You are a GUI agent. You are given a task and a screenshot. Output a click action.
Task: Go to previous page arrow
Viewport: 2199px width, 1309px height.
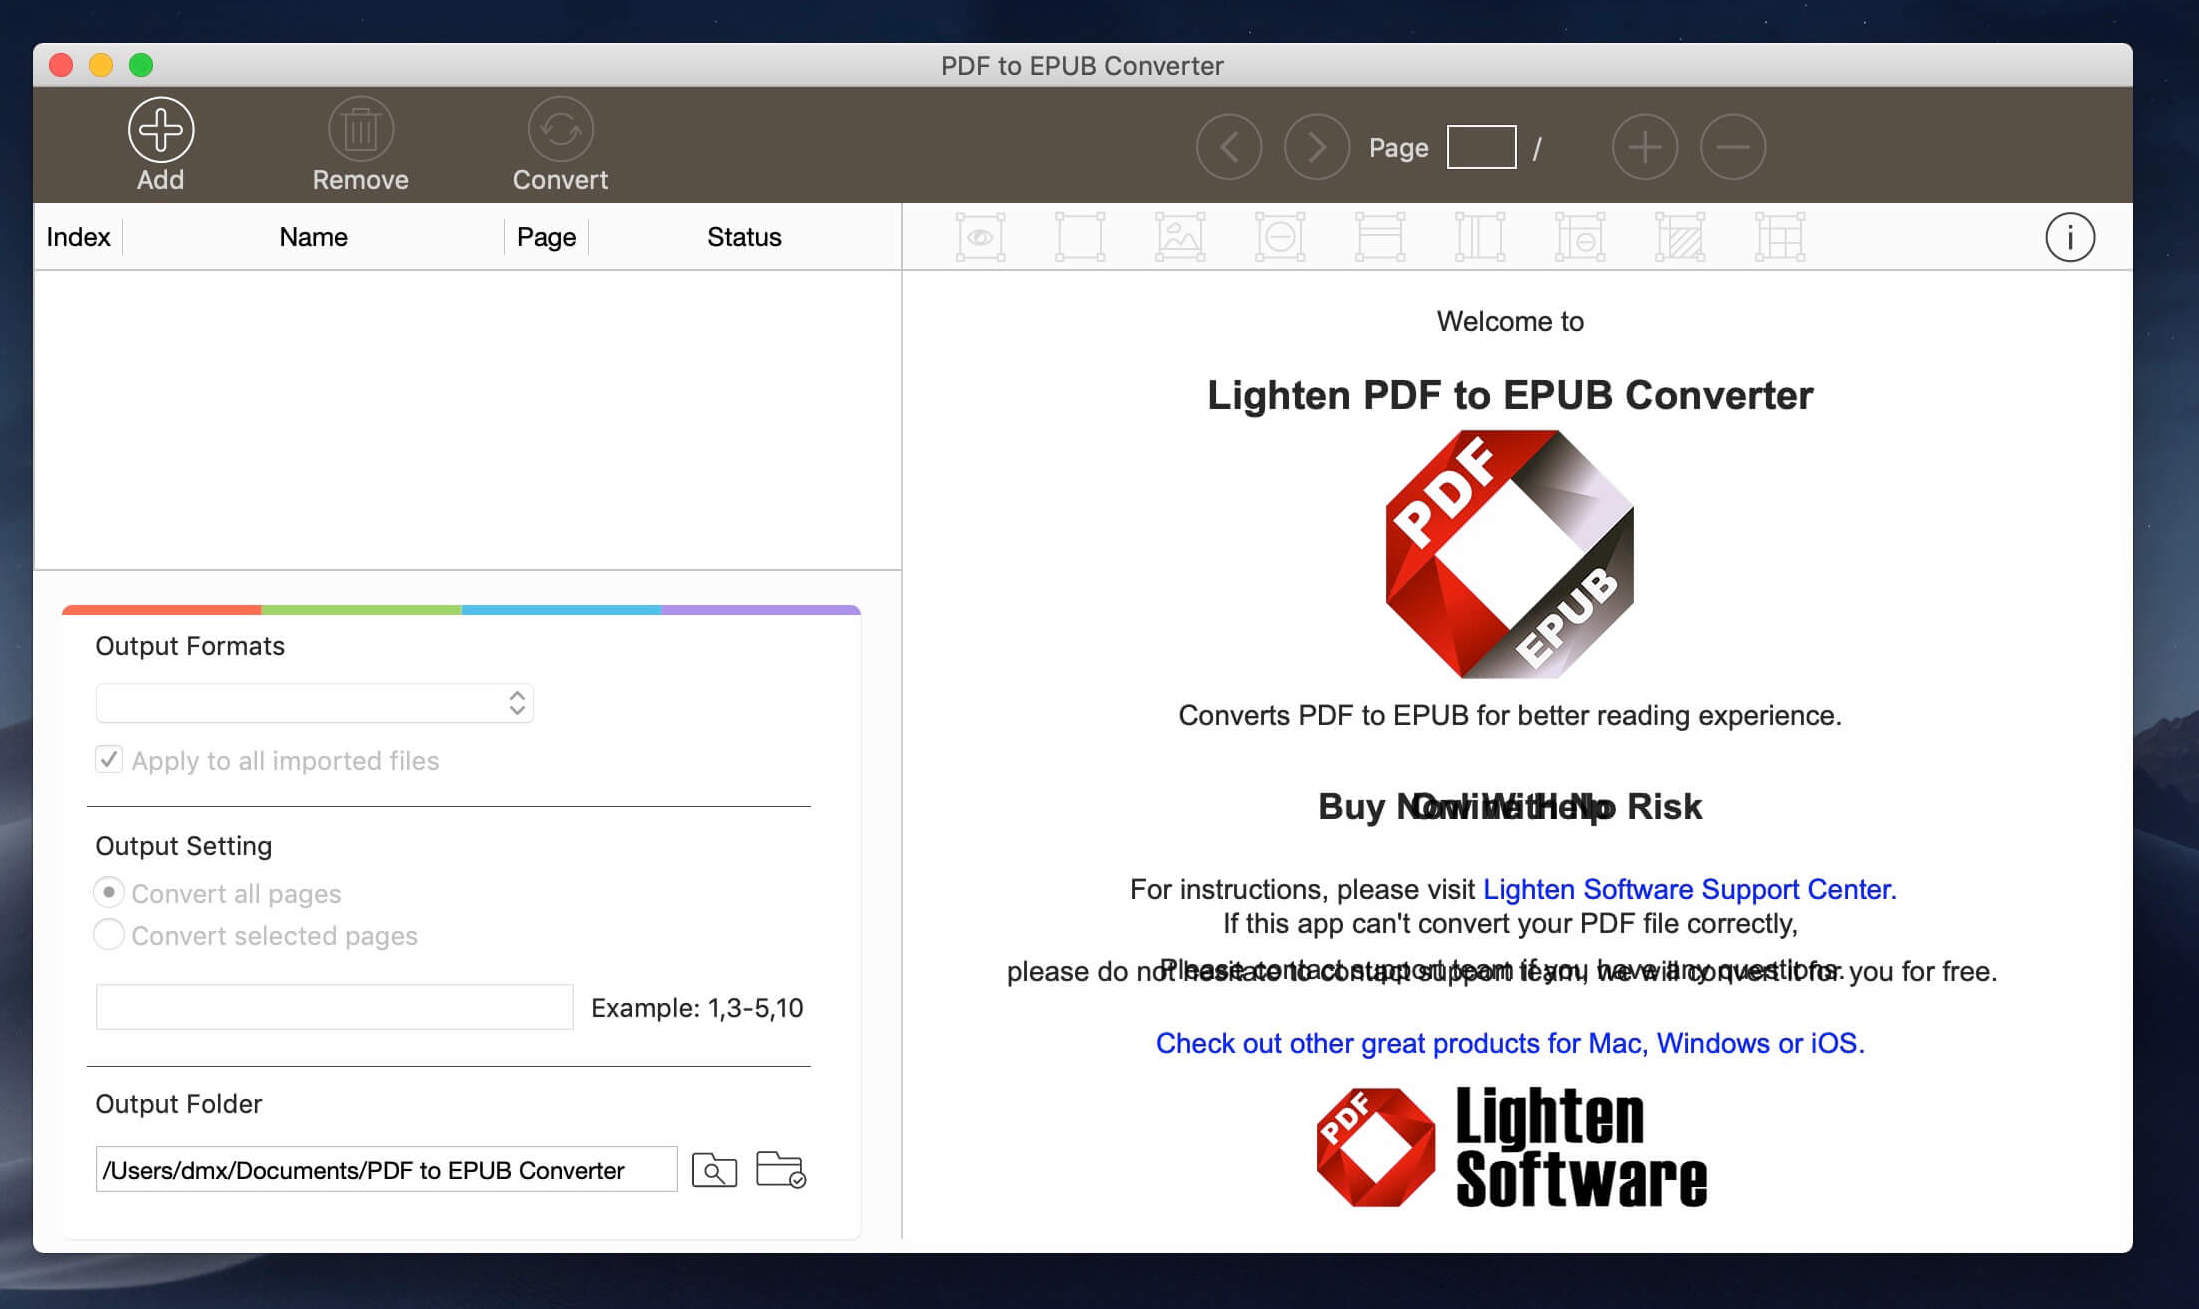pyautogui.click(x=1229, y=147)
